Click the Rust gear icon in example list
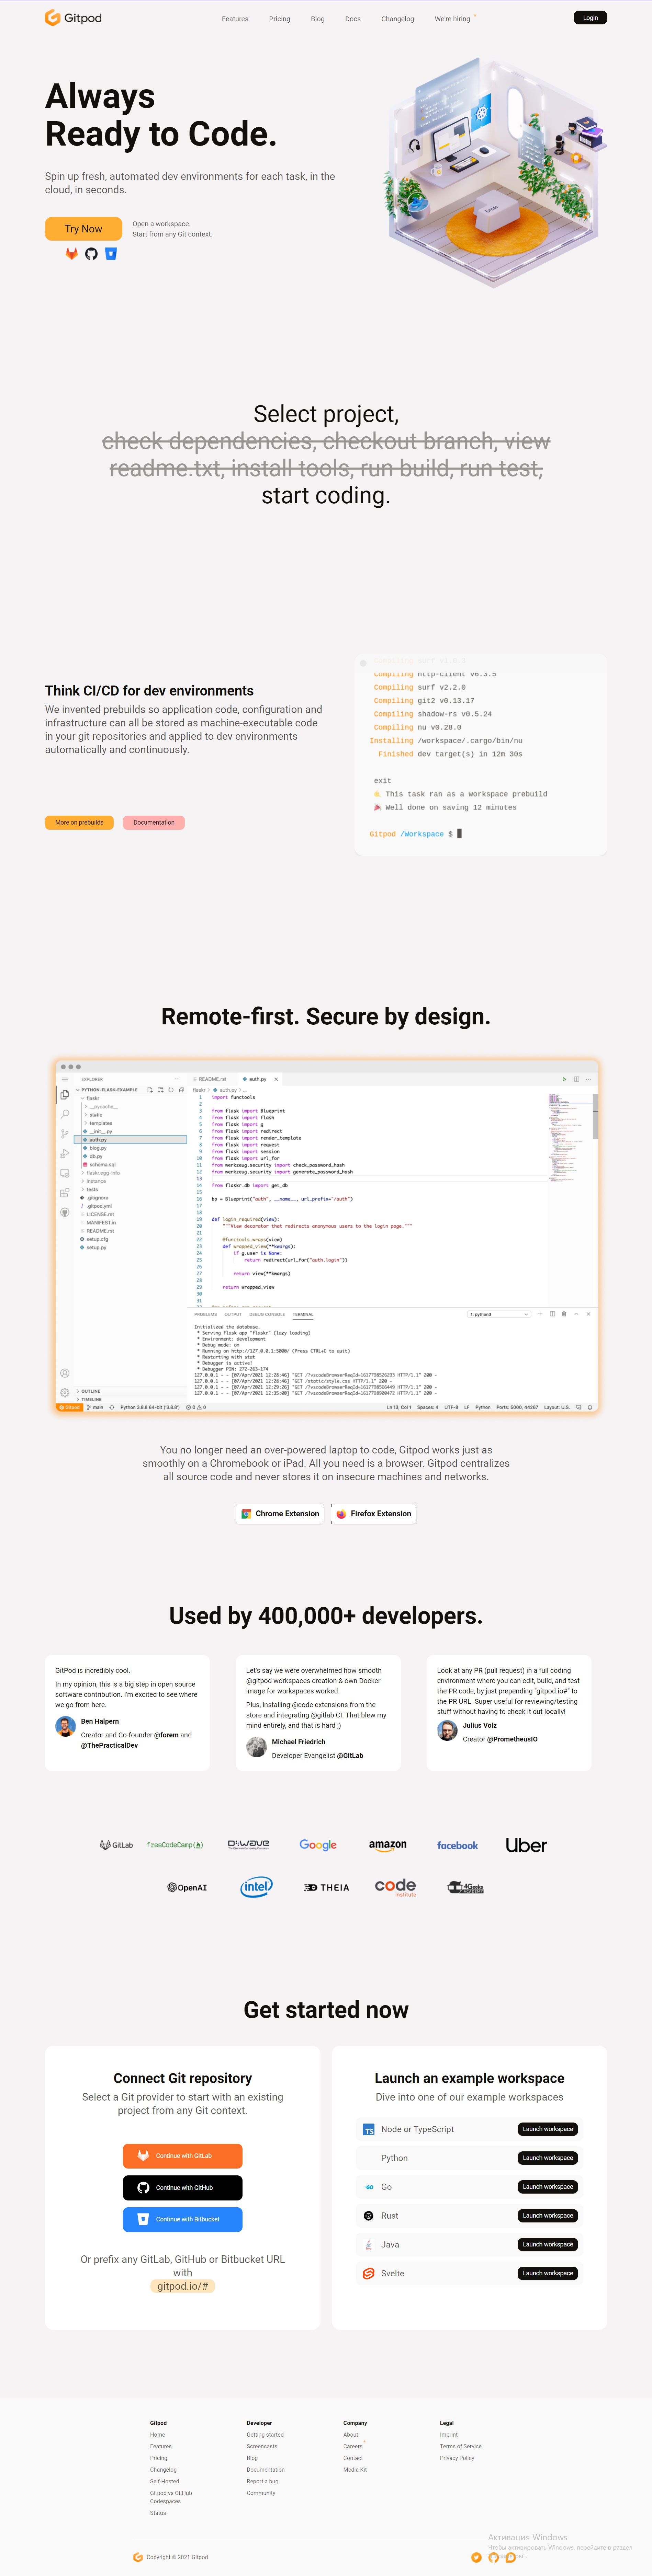The height and width of the screenshot is (2576, 652). click(369, 2216)
